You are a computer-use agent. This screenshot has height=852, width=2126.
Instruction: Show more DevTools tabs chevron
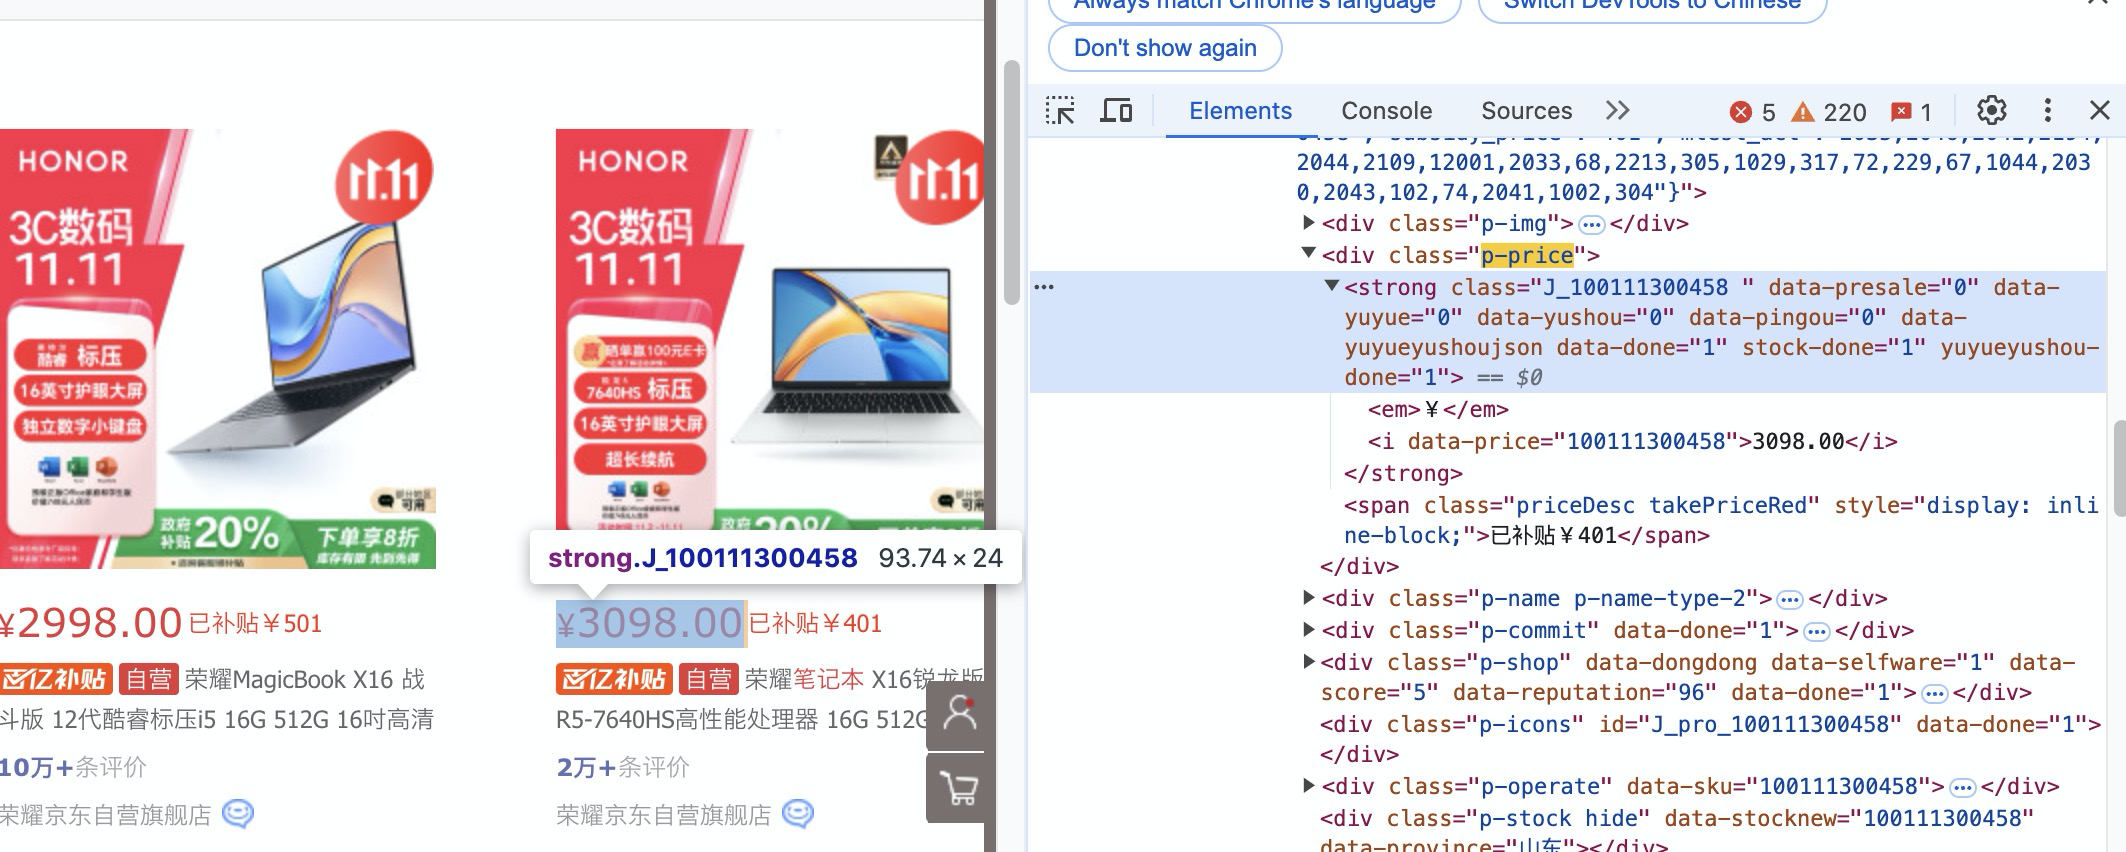pos(1617,110)
